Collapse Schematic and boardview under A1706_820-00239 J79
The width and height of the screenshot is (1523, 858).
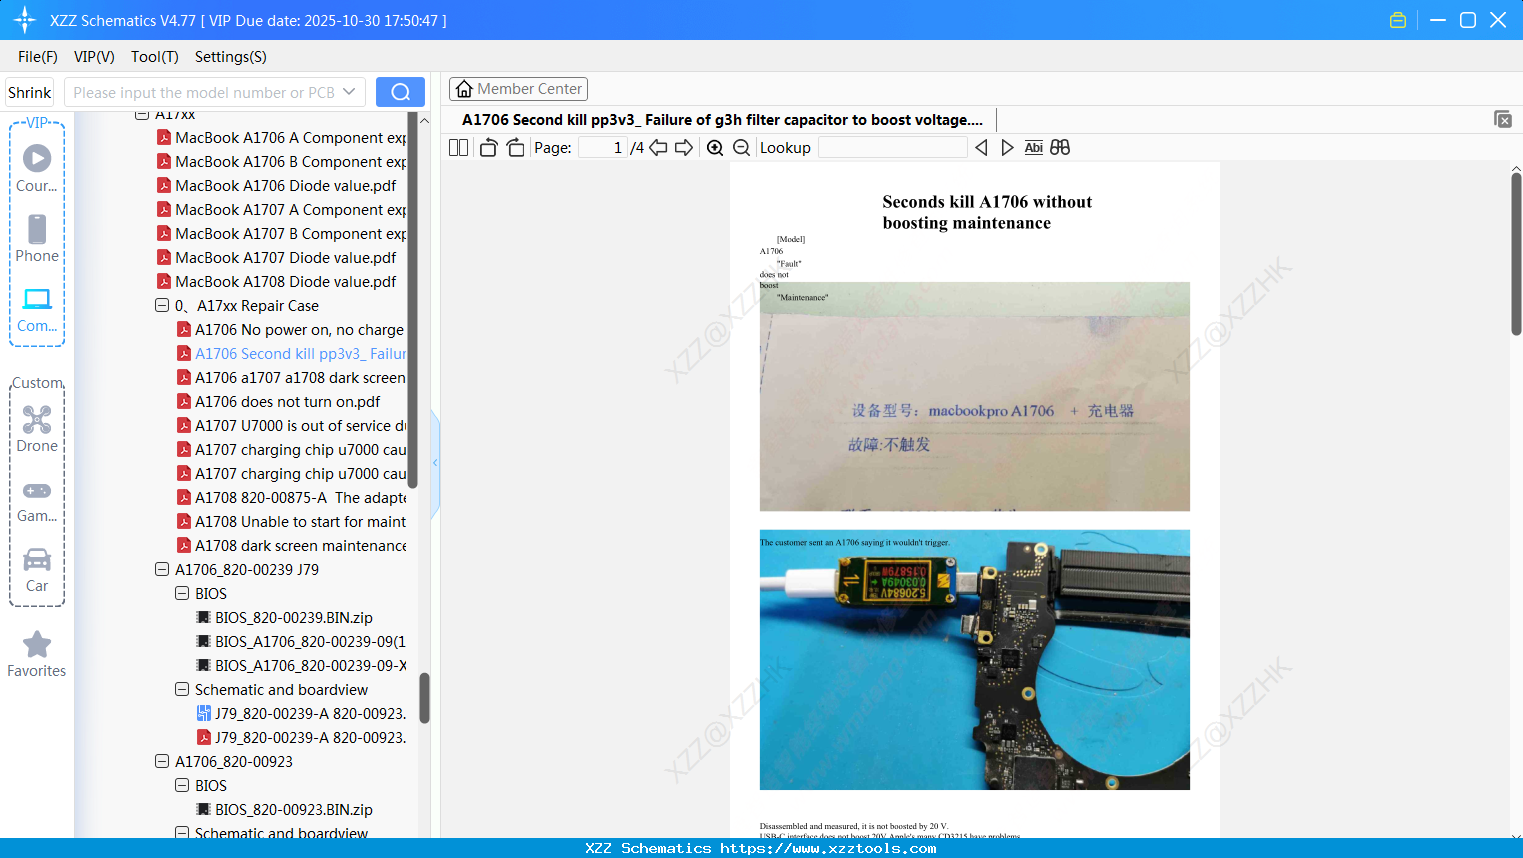tap(182, 689)
